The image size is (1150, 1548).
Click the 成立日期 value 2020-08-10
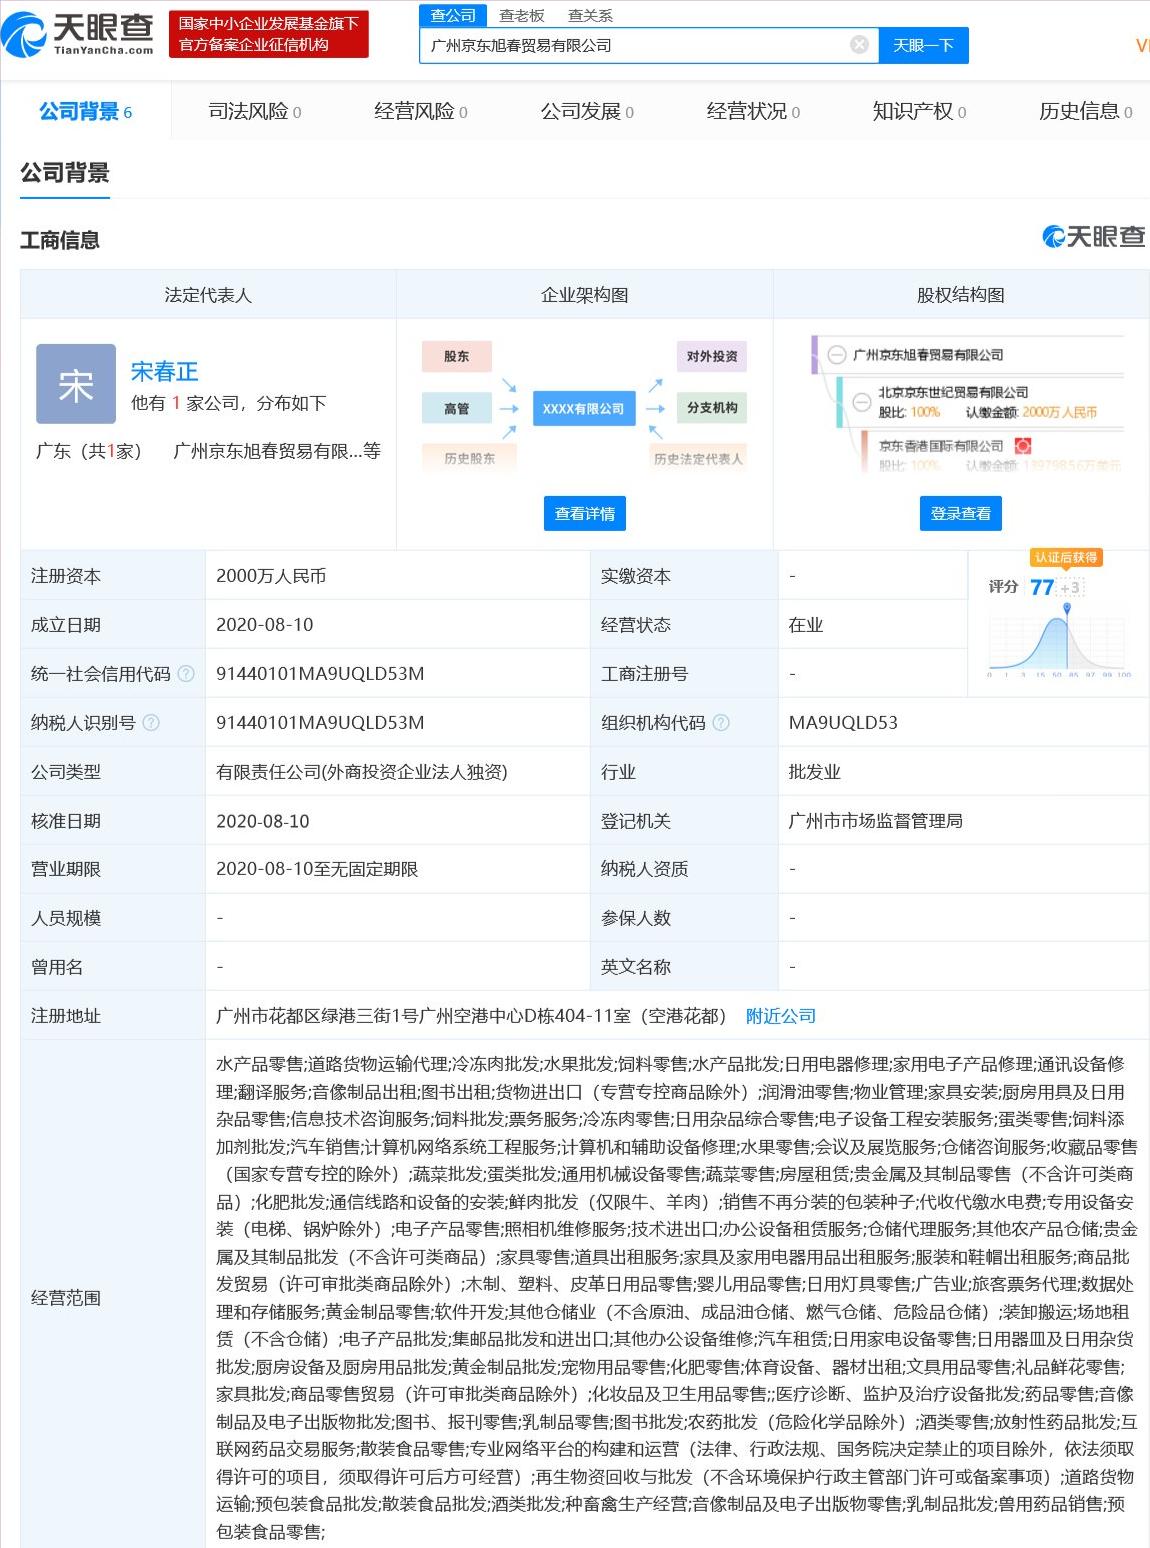coord(265,625)
